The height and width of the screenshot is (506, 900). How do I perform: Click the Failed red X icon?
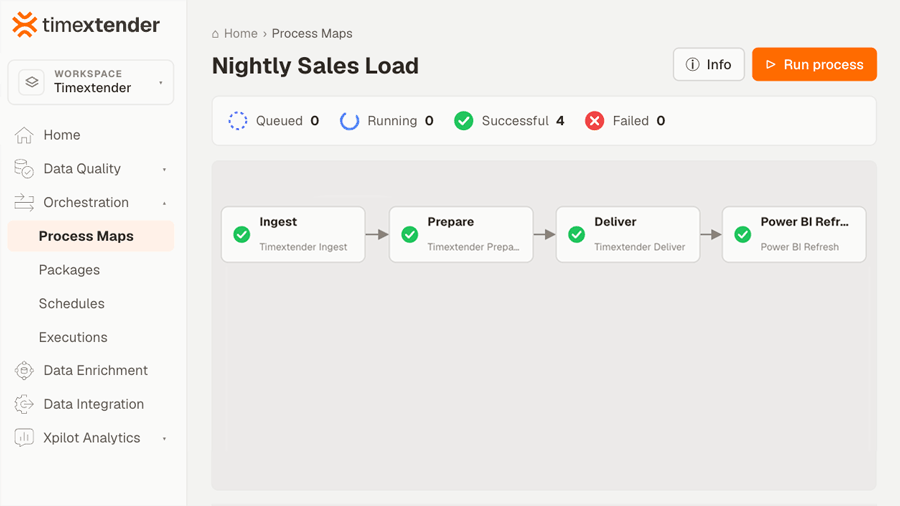point(595,120)
